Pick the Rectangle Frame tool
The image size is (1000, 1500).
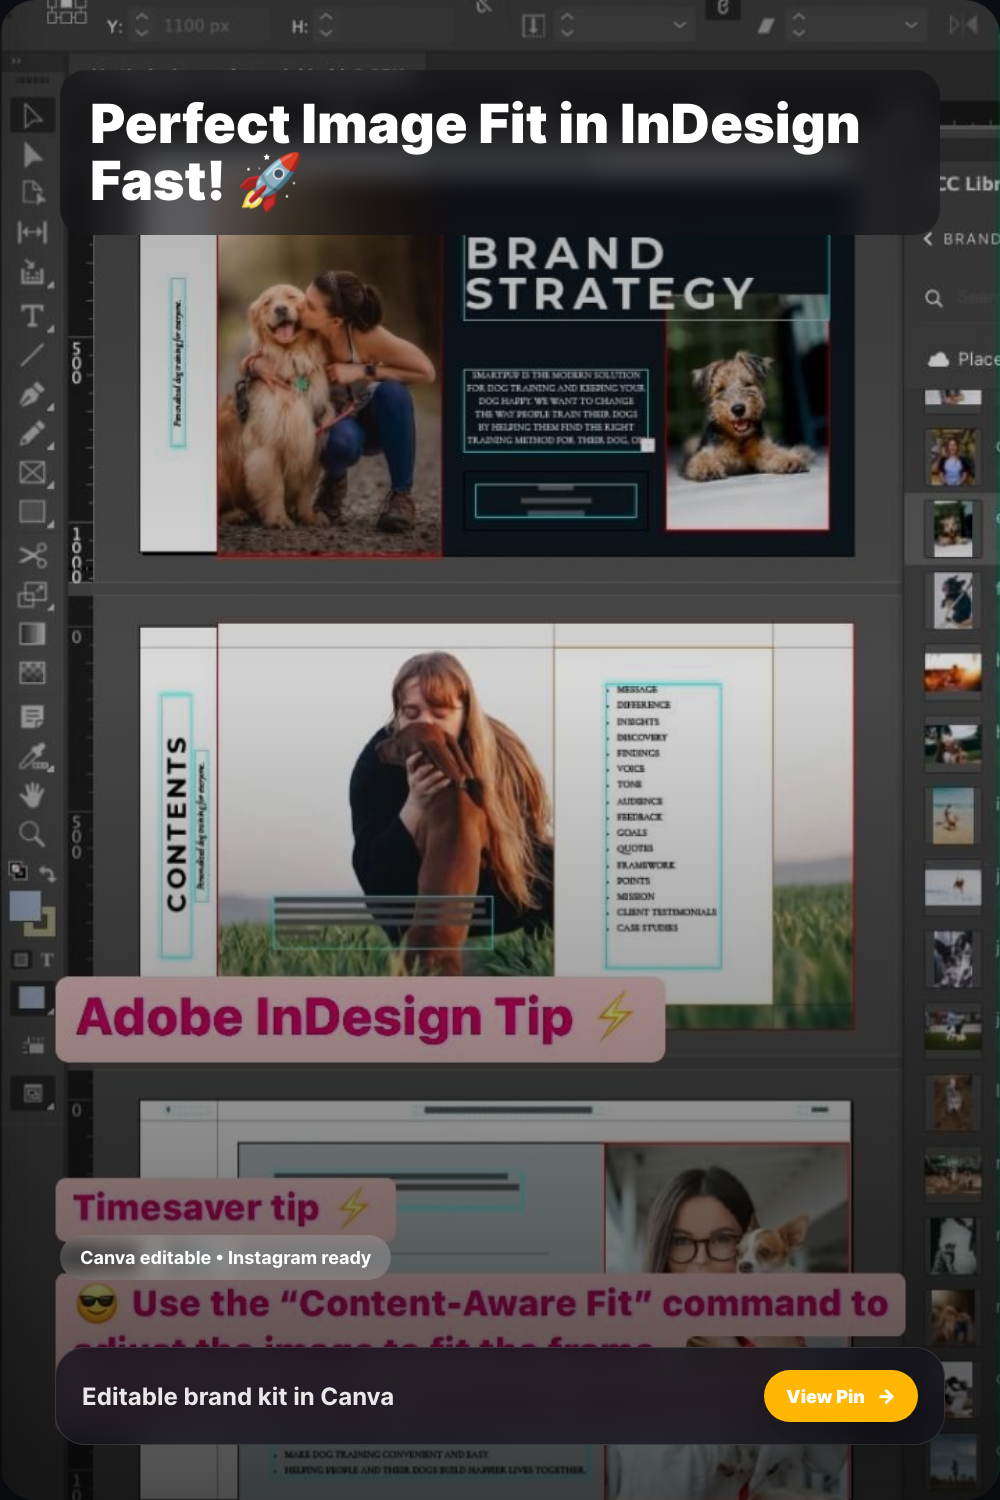pos(32,472)
